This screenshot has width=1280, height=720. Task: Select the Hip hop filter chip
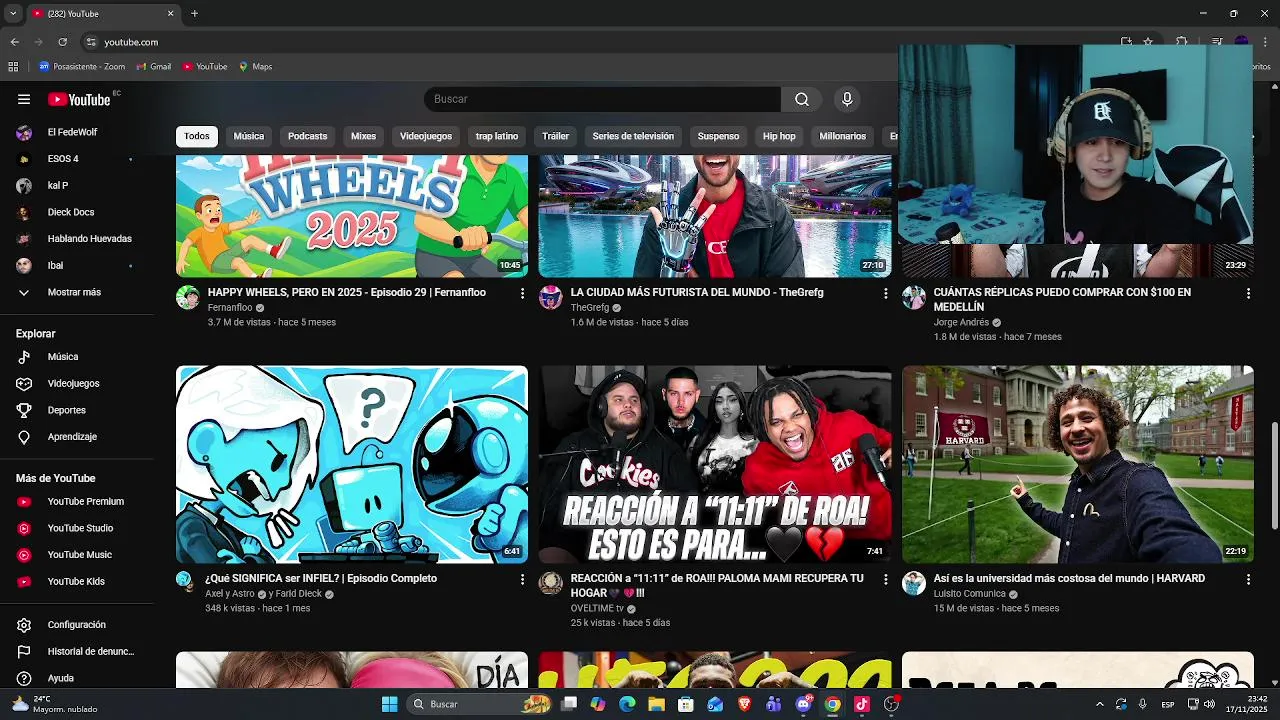coord(779,136)
